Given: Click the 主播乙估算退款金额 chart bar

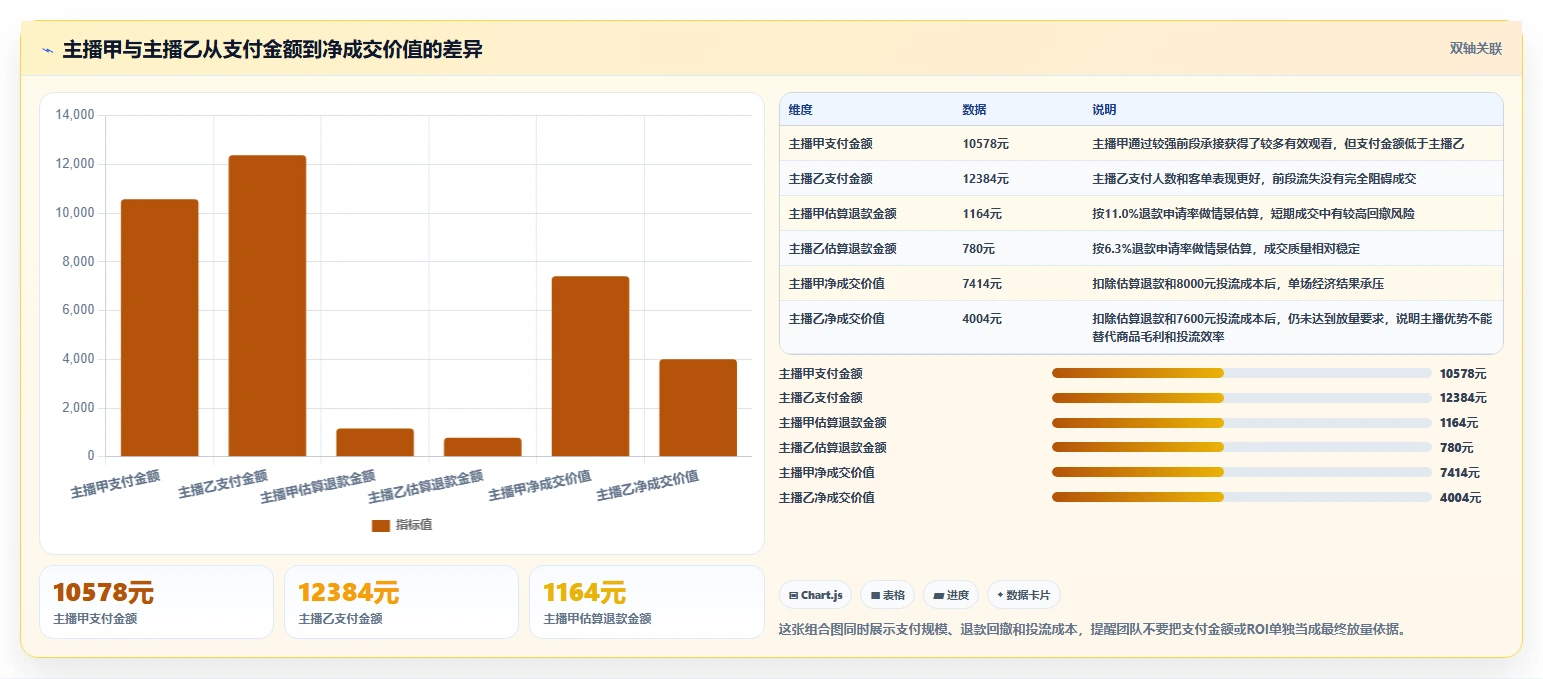Looking at the screenshot, I should click(483, 447).
